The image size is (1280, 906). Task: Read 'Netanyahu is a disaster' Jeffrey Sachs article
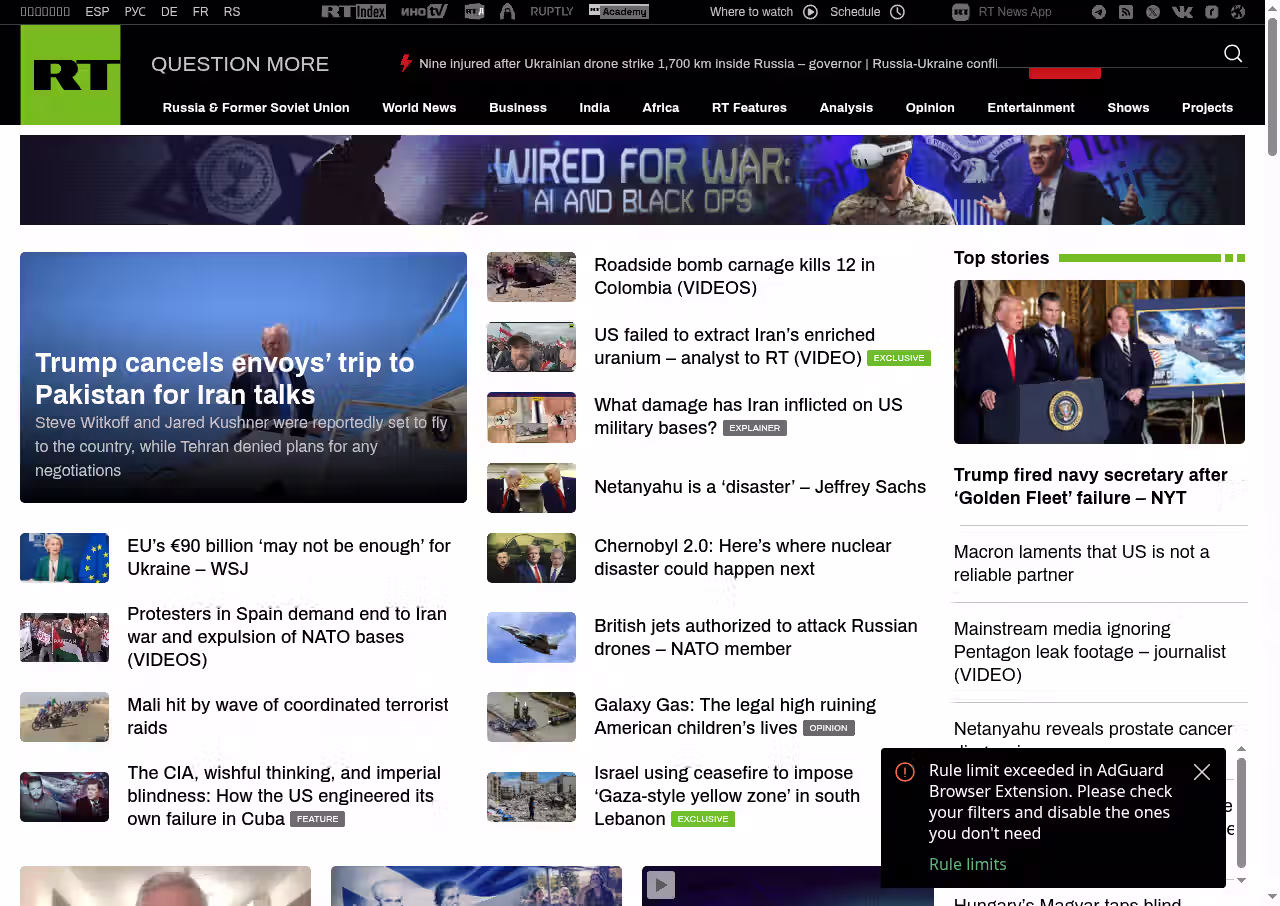(x=759, y=487)
